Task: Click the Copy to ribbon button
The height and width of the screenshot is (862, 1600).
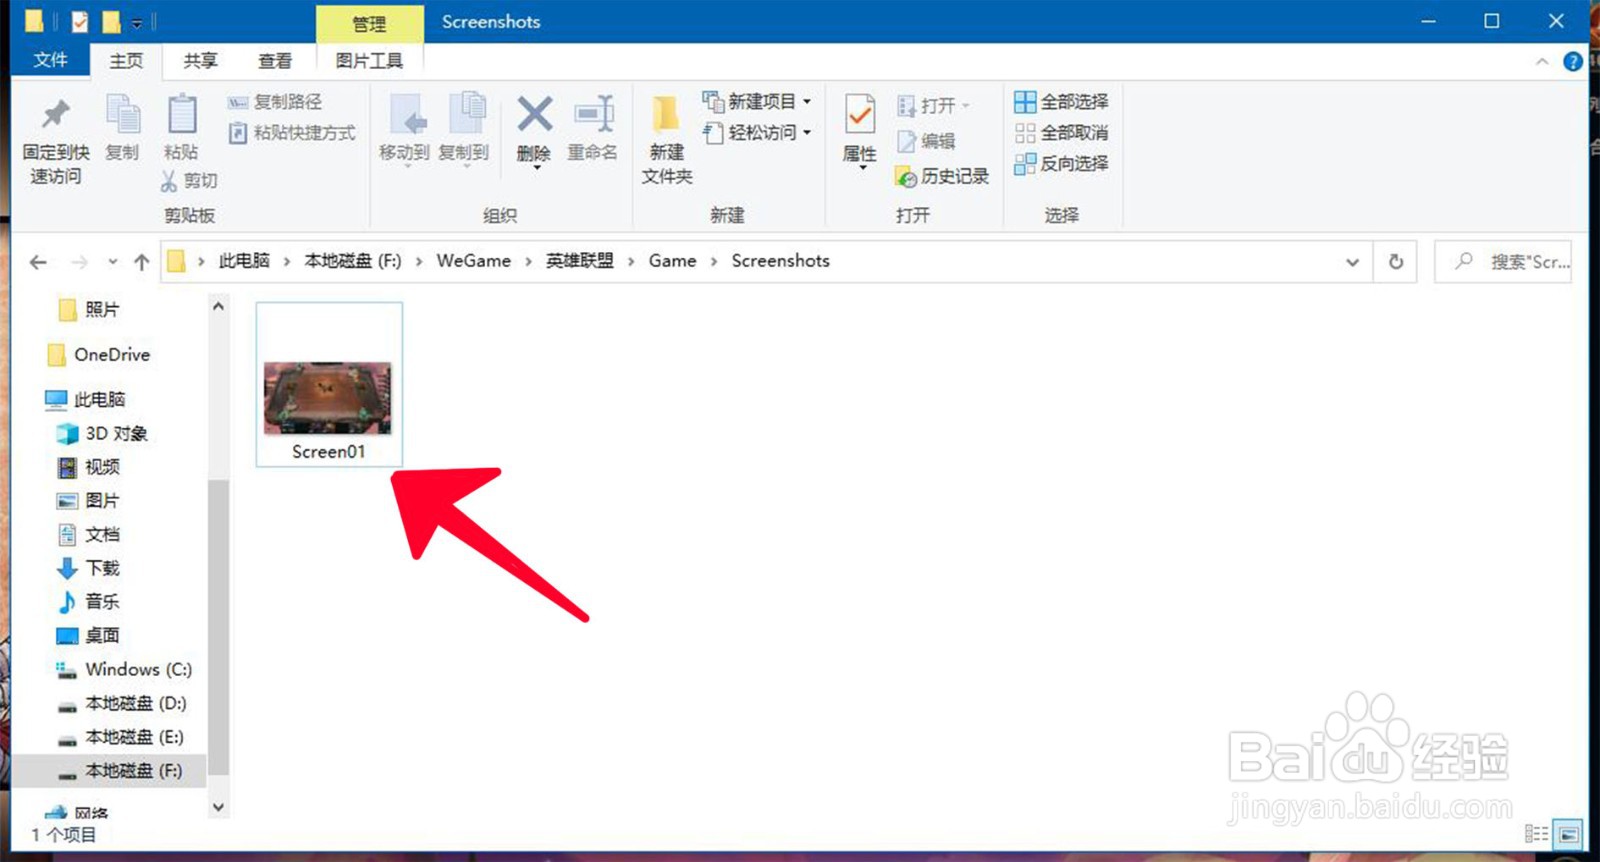Action: click(x=463, y=130)
